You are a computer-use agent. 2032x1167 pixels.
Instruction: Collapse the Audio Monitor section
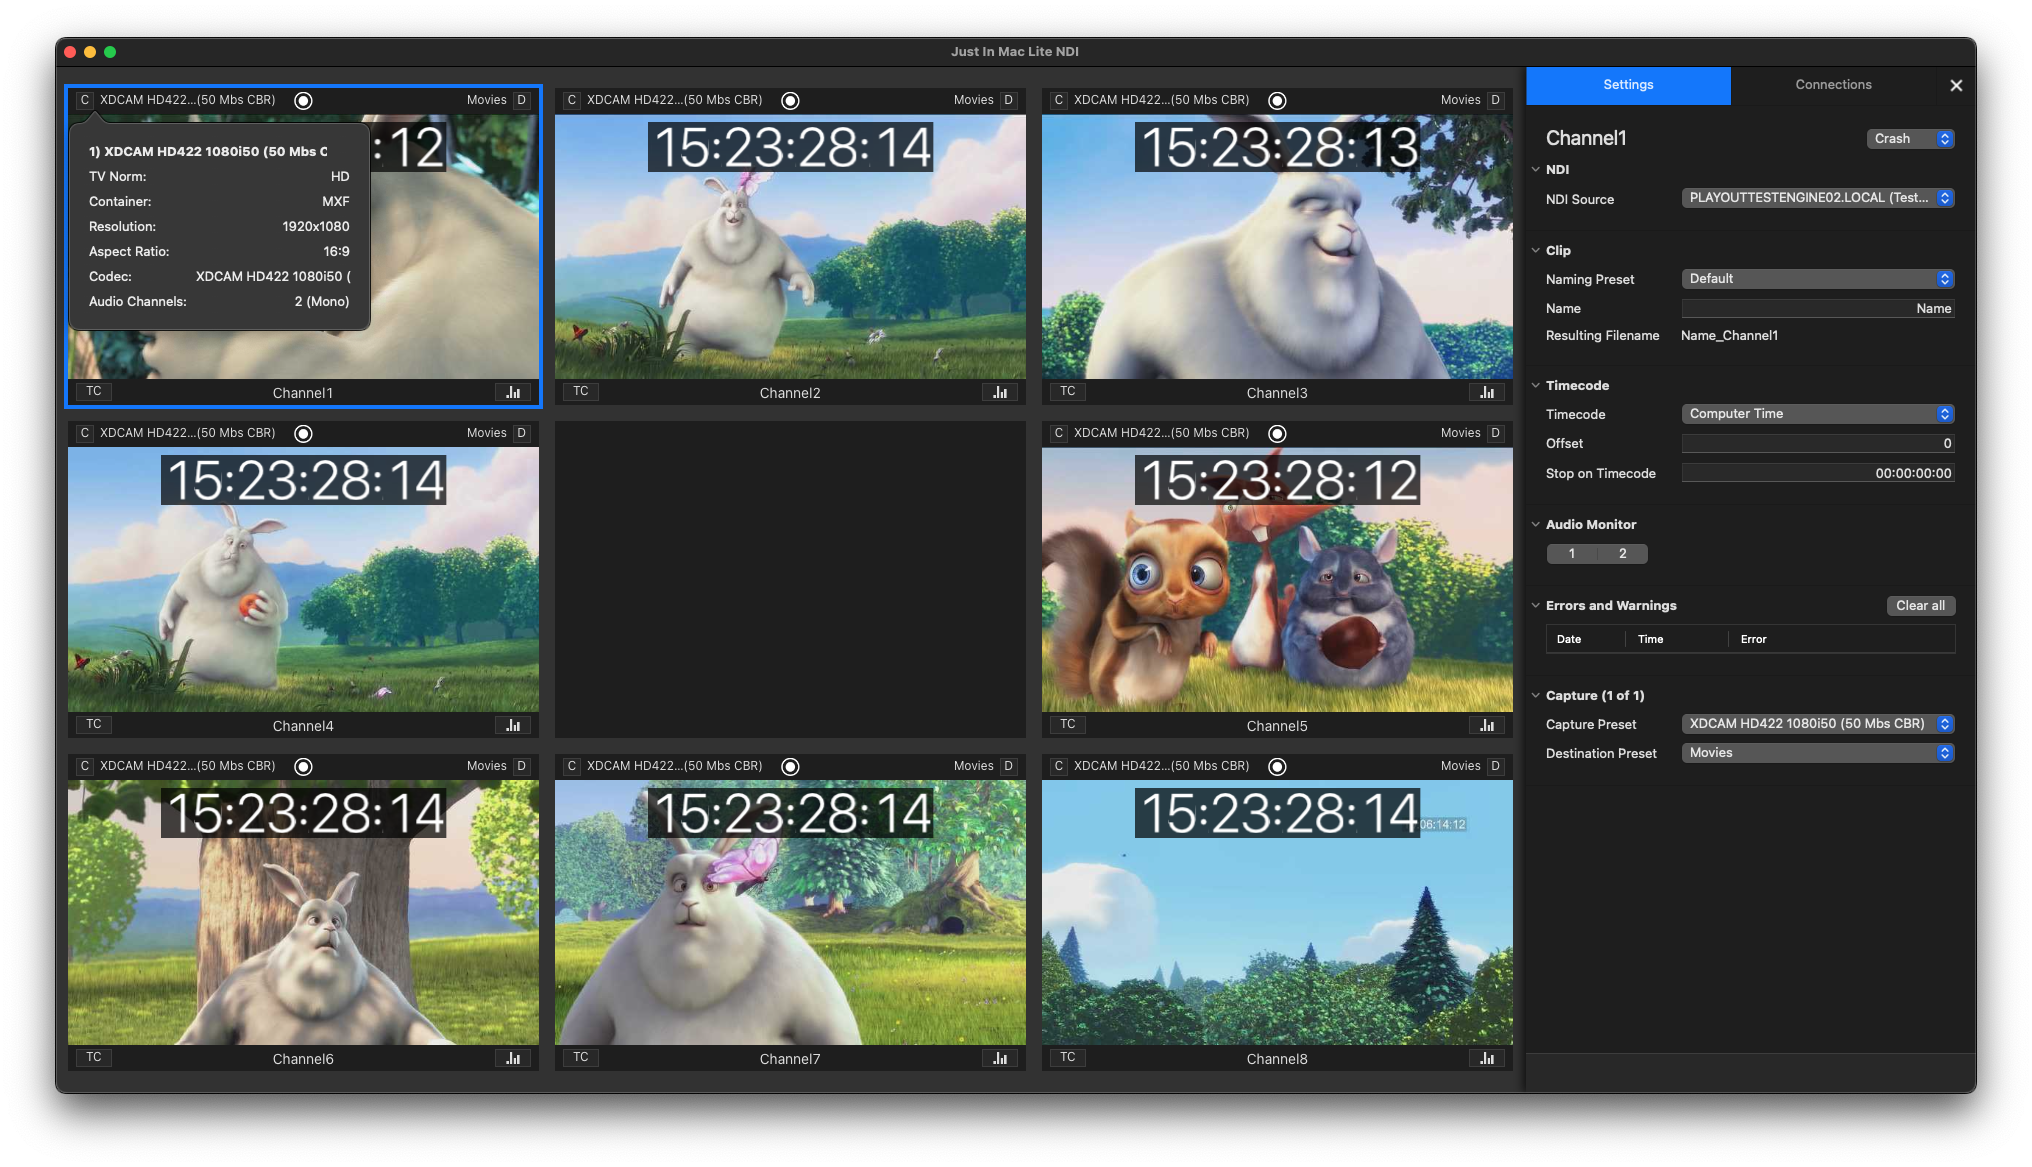pyautogui.click(x=1536, y=524)
